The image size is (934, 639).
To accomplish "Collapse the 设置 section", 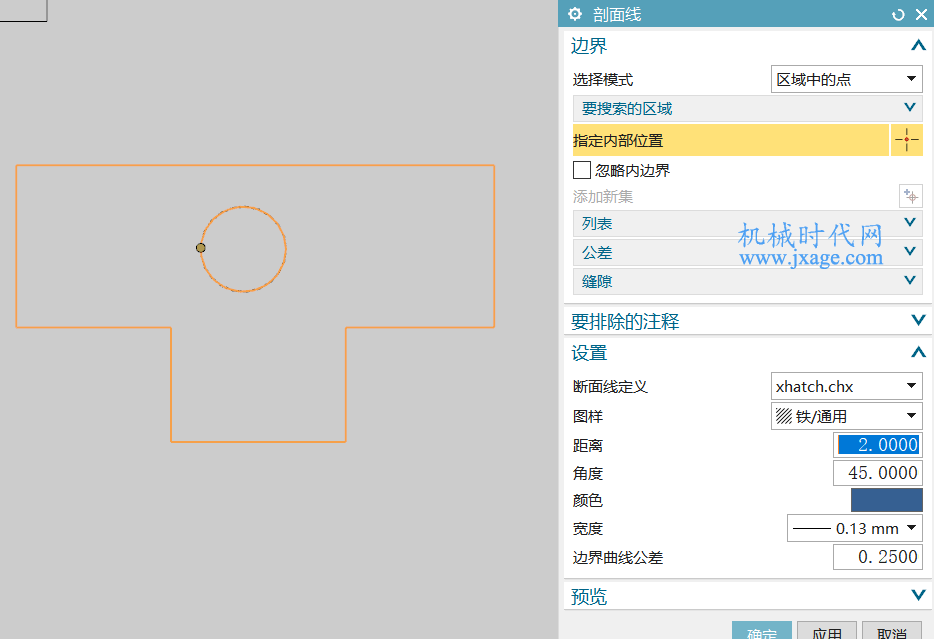I will pos(918,353).
